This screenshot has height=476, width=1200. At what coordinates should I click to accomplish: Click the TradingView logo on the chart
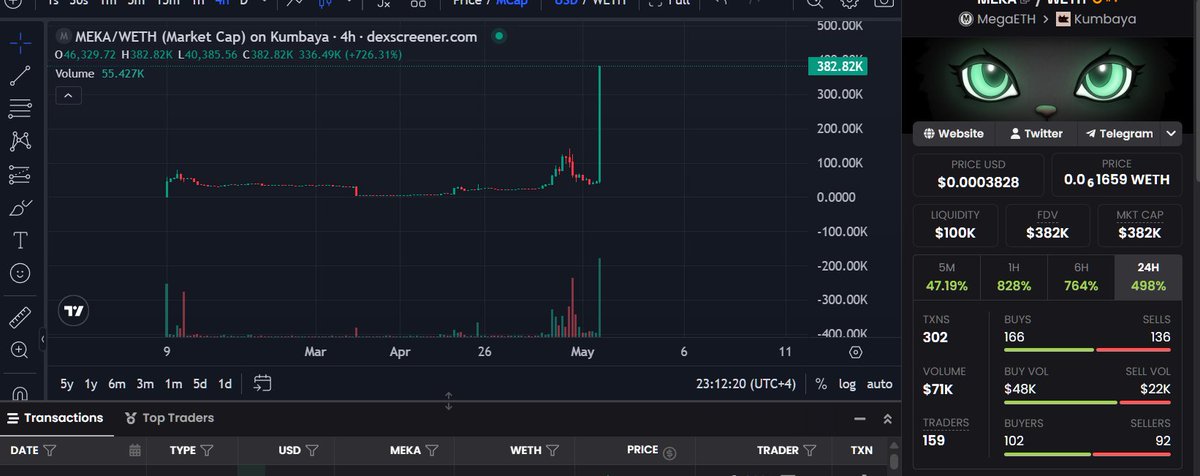click(73, 311)
